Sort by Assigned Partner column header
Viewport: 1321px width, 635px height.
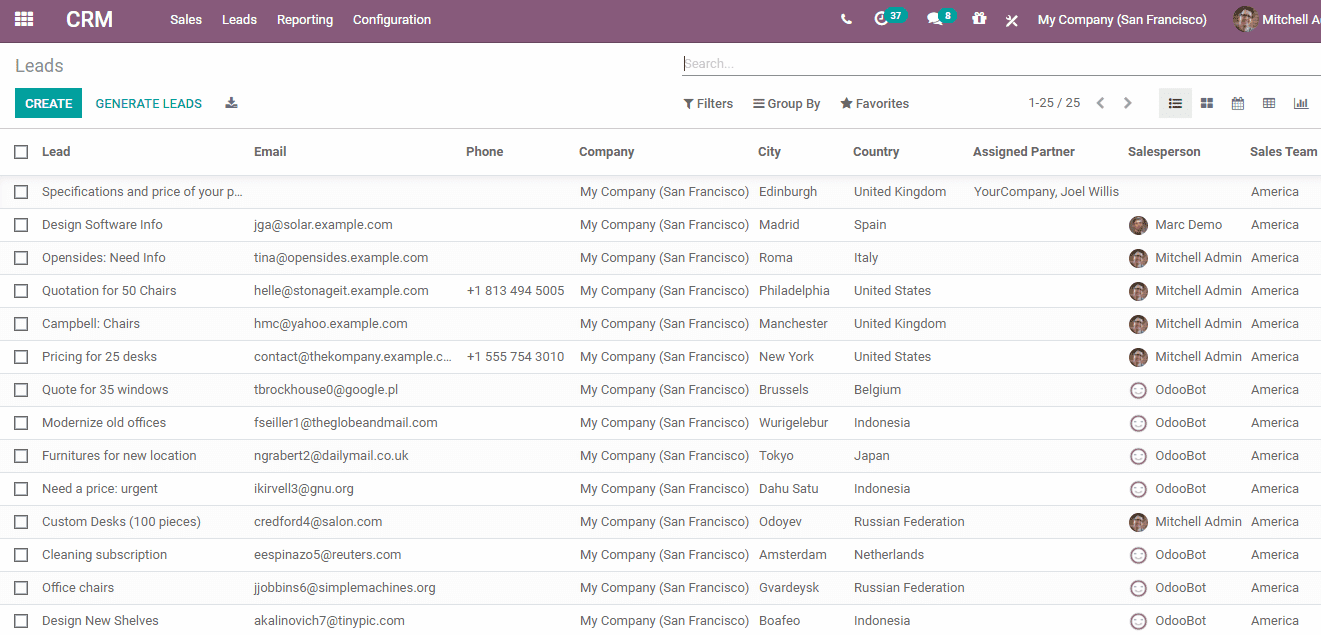coord(1024,152)
